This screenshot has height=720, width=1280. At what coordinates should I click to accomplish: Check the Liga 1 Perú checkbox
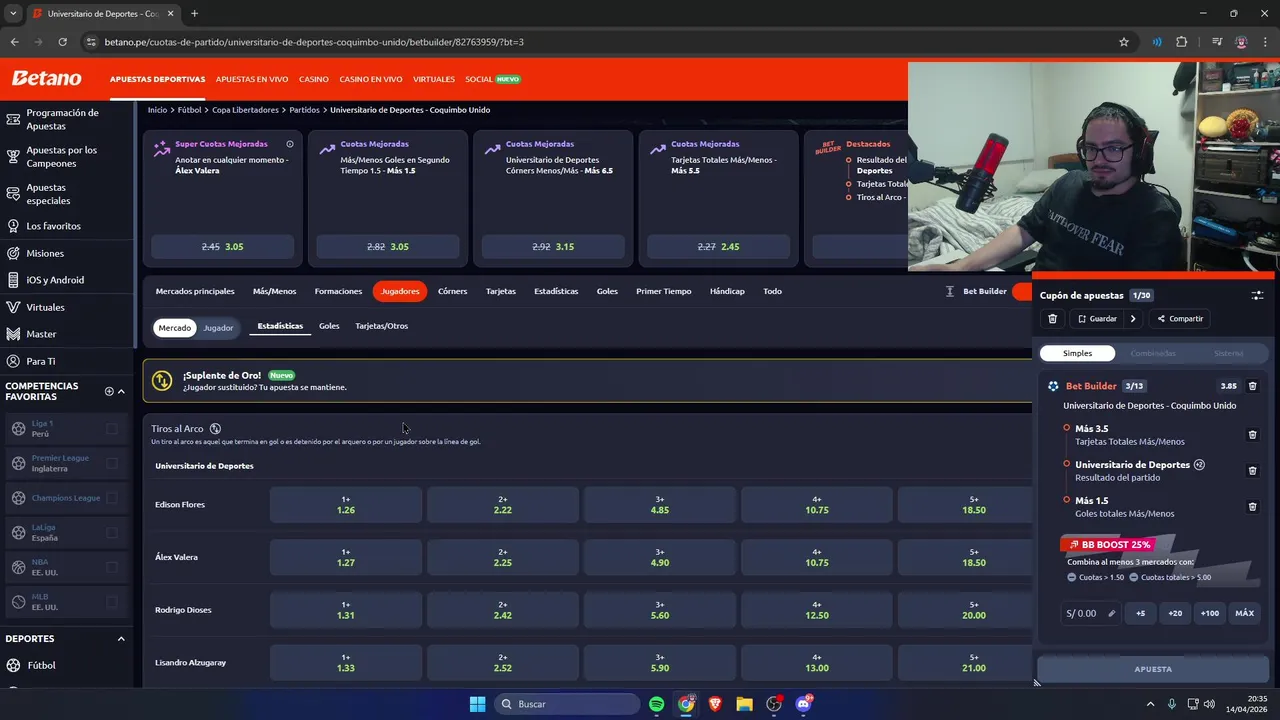click(112, 429)
